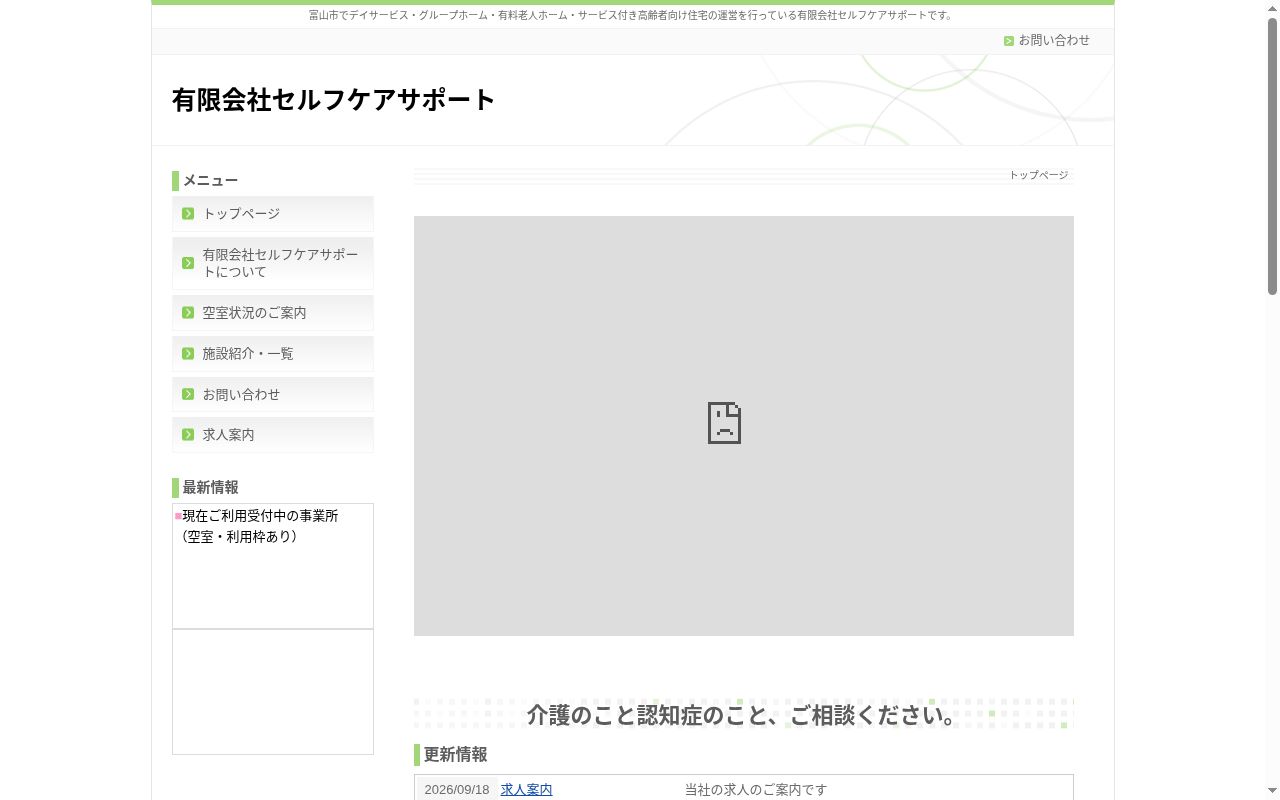
Task: Select 施設紹介・一覧 from sidebar menu
Action: click(x=273, y=354)
